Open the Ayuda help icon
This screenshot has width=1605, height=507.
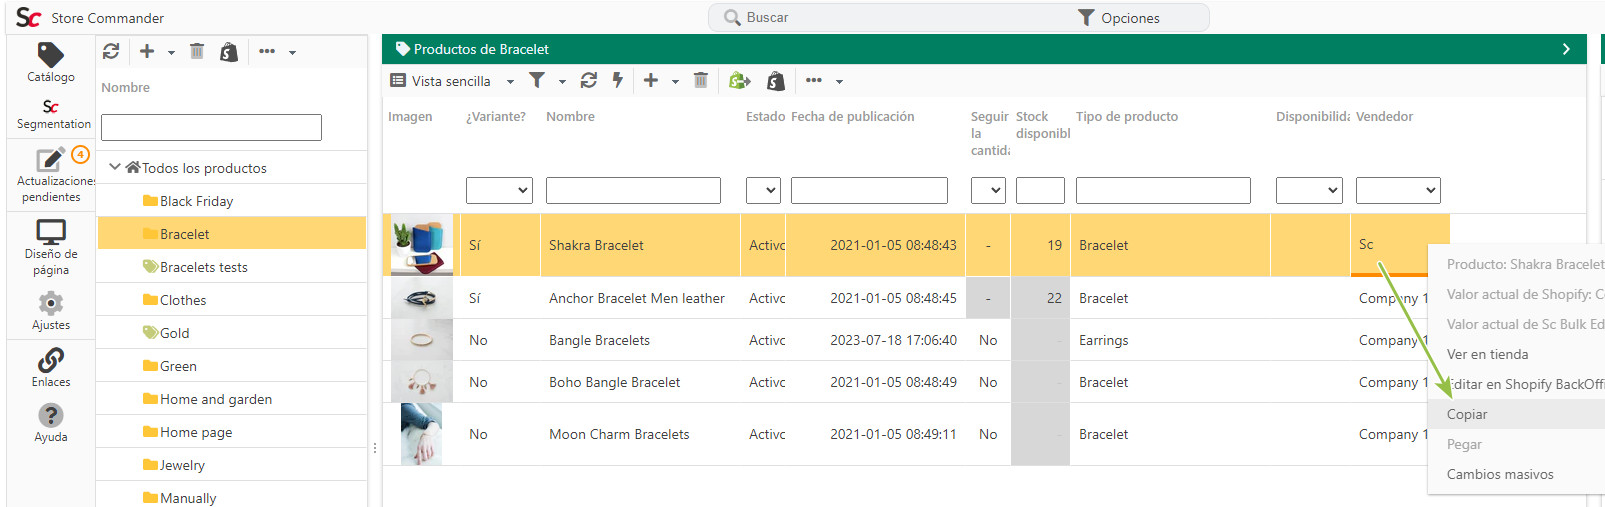coord(51,422)
